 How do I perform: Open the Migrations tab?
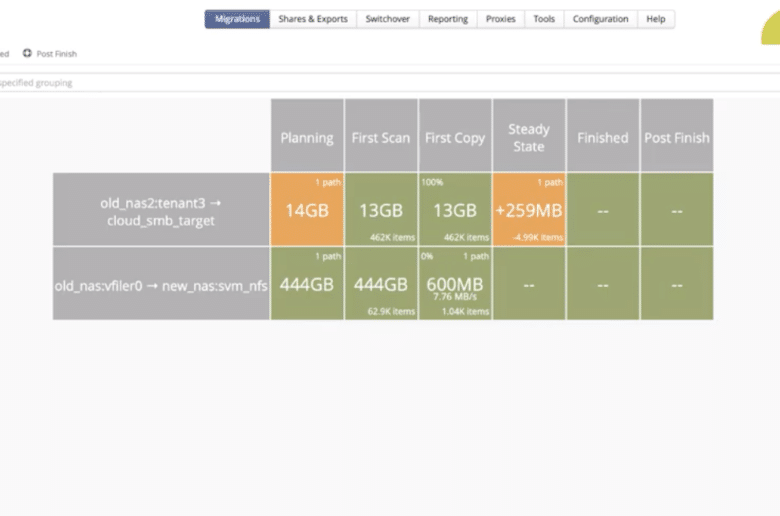237,19
